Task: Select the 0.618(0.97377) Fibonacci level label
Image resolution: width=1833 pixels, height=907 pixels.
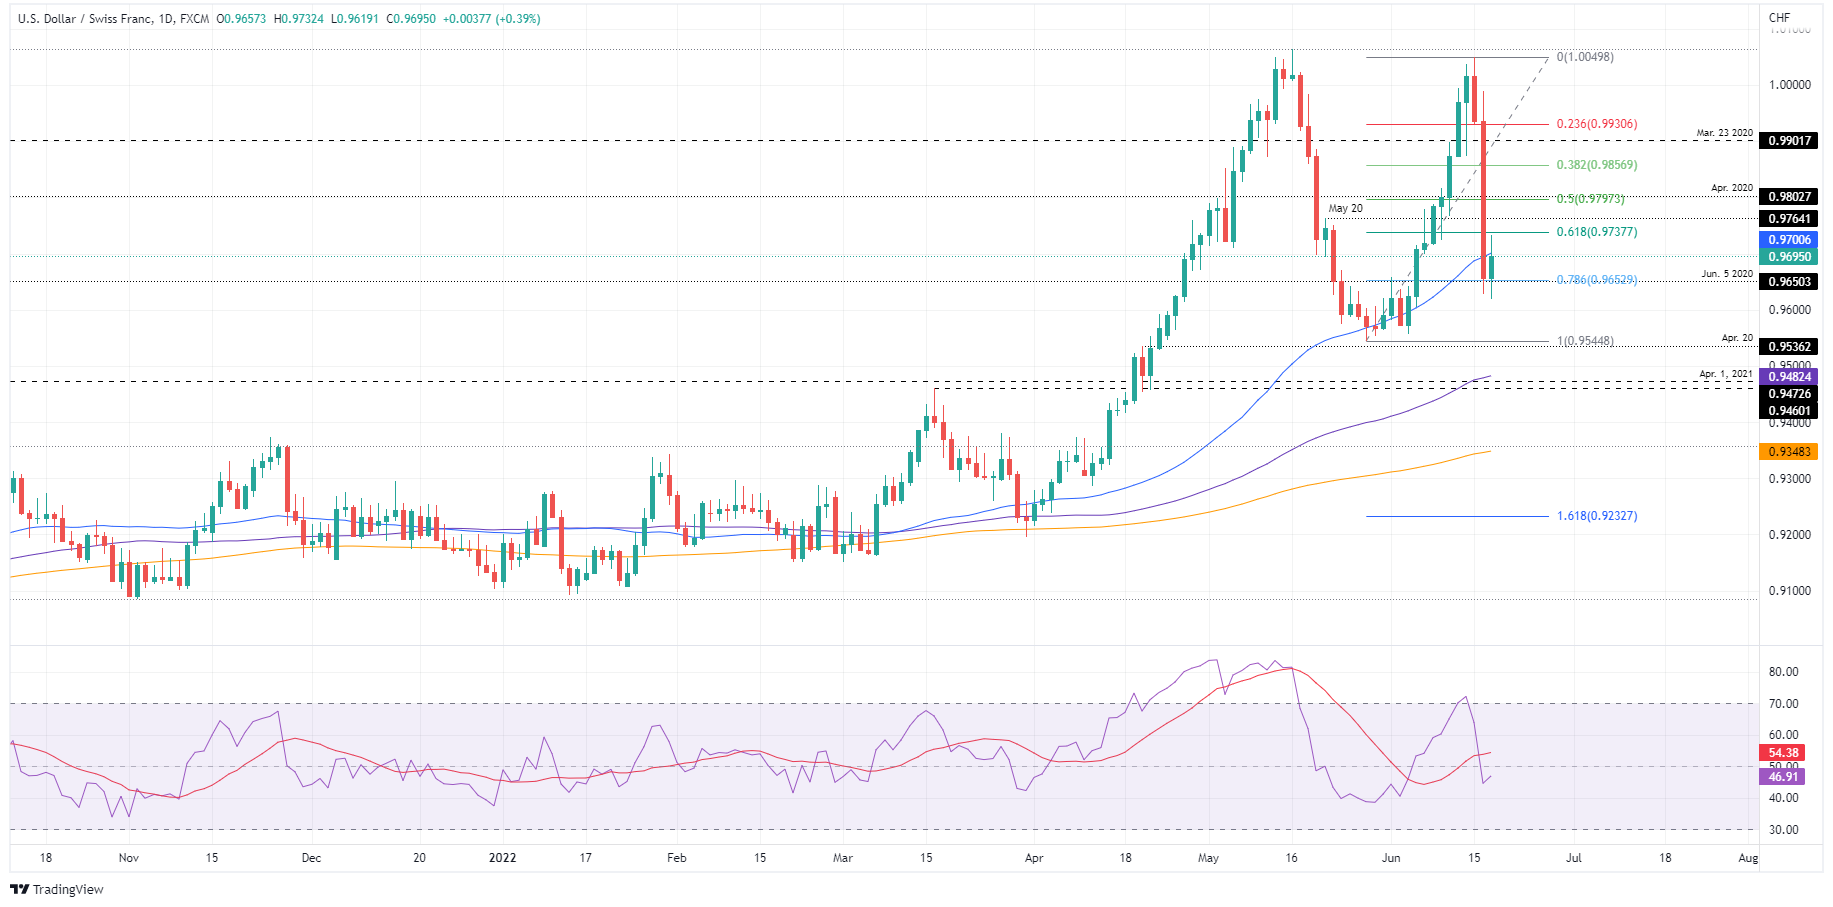Action: pos(1596,232)
